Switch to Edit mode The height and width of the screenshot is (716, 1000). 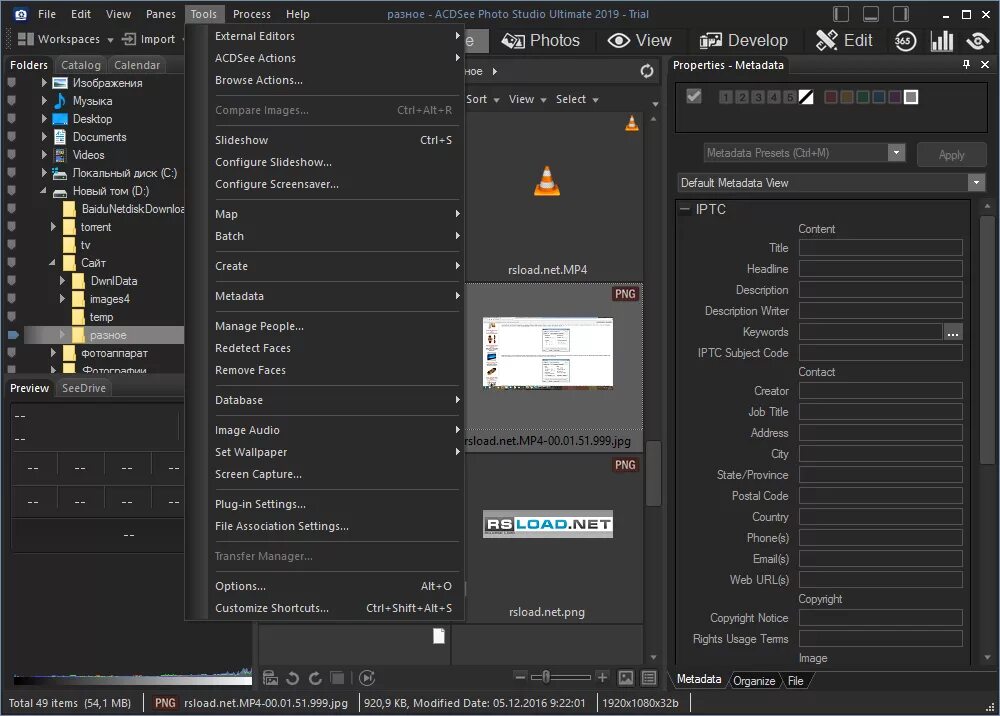[844, 40]
